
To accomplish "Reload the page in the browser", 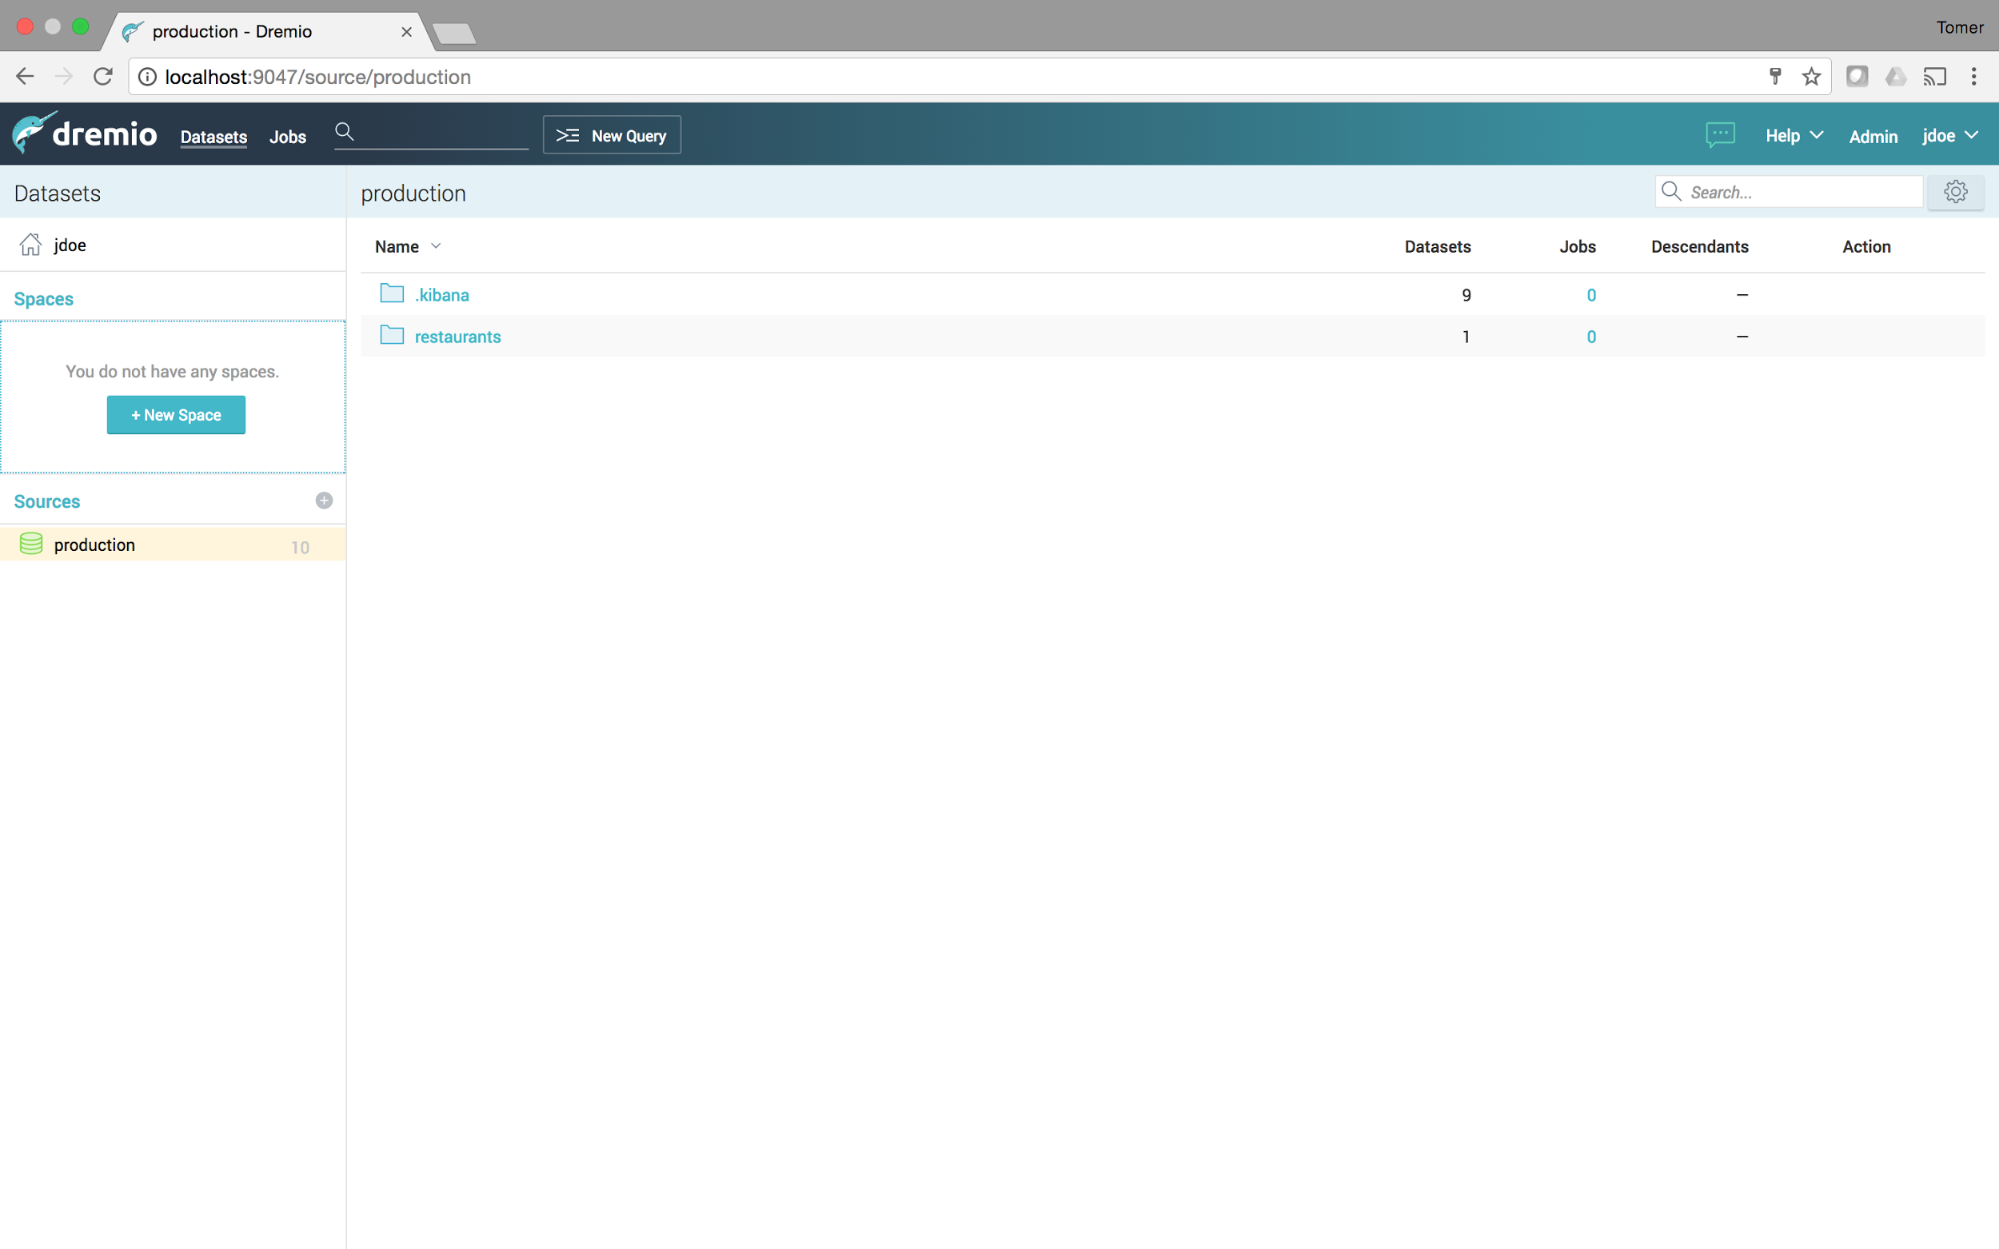I will click(103, 77).
